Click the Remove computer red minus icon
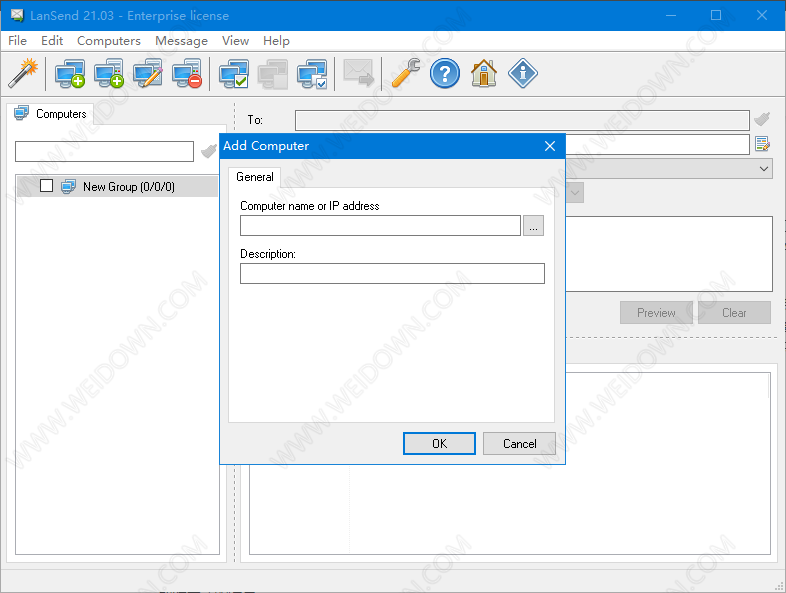 (x=187, y=73)
